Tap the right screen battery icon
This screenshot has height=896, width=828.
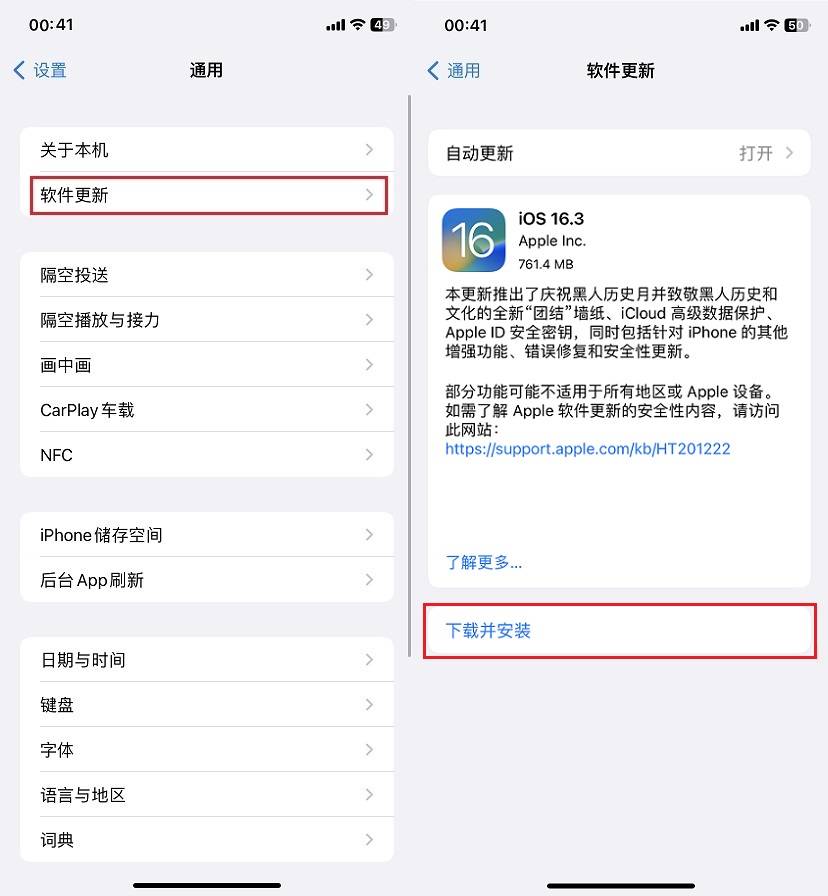coord(797,25)
